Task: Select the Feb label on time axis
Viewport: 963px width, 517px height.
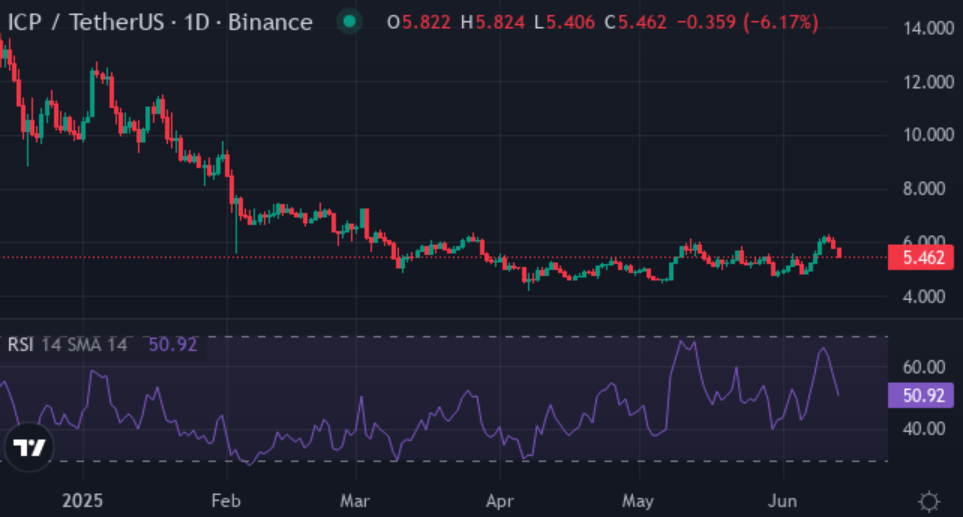Action: (x=226, y=500)
